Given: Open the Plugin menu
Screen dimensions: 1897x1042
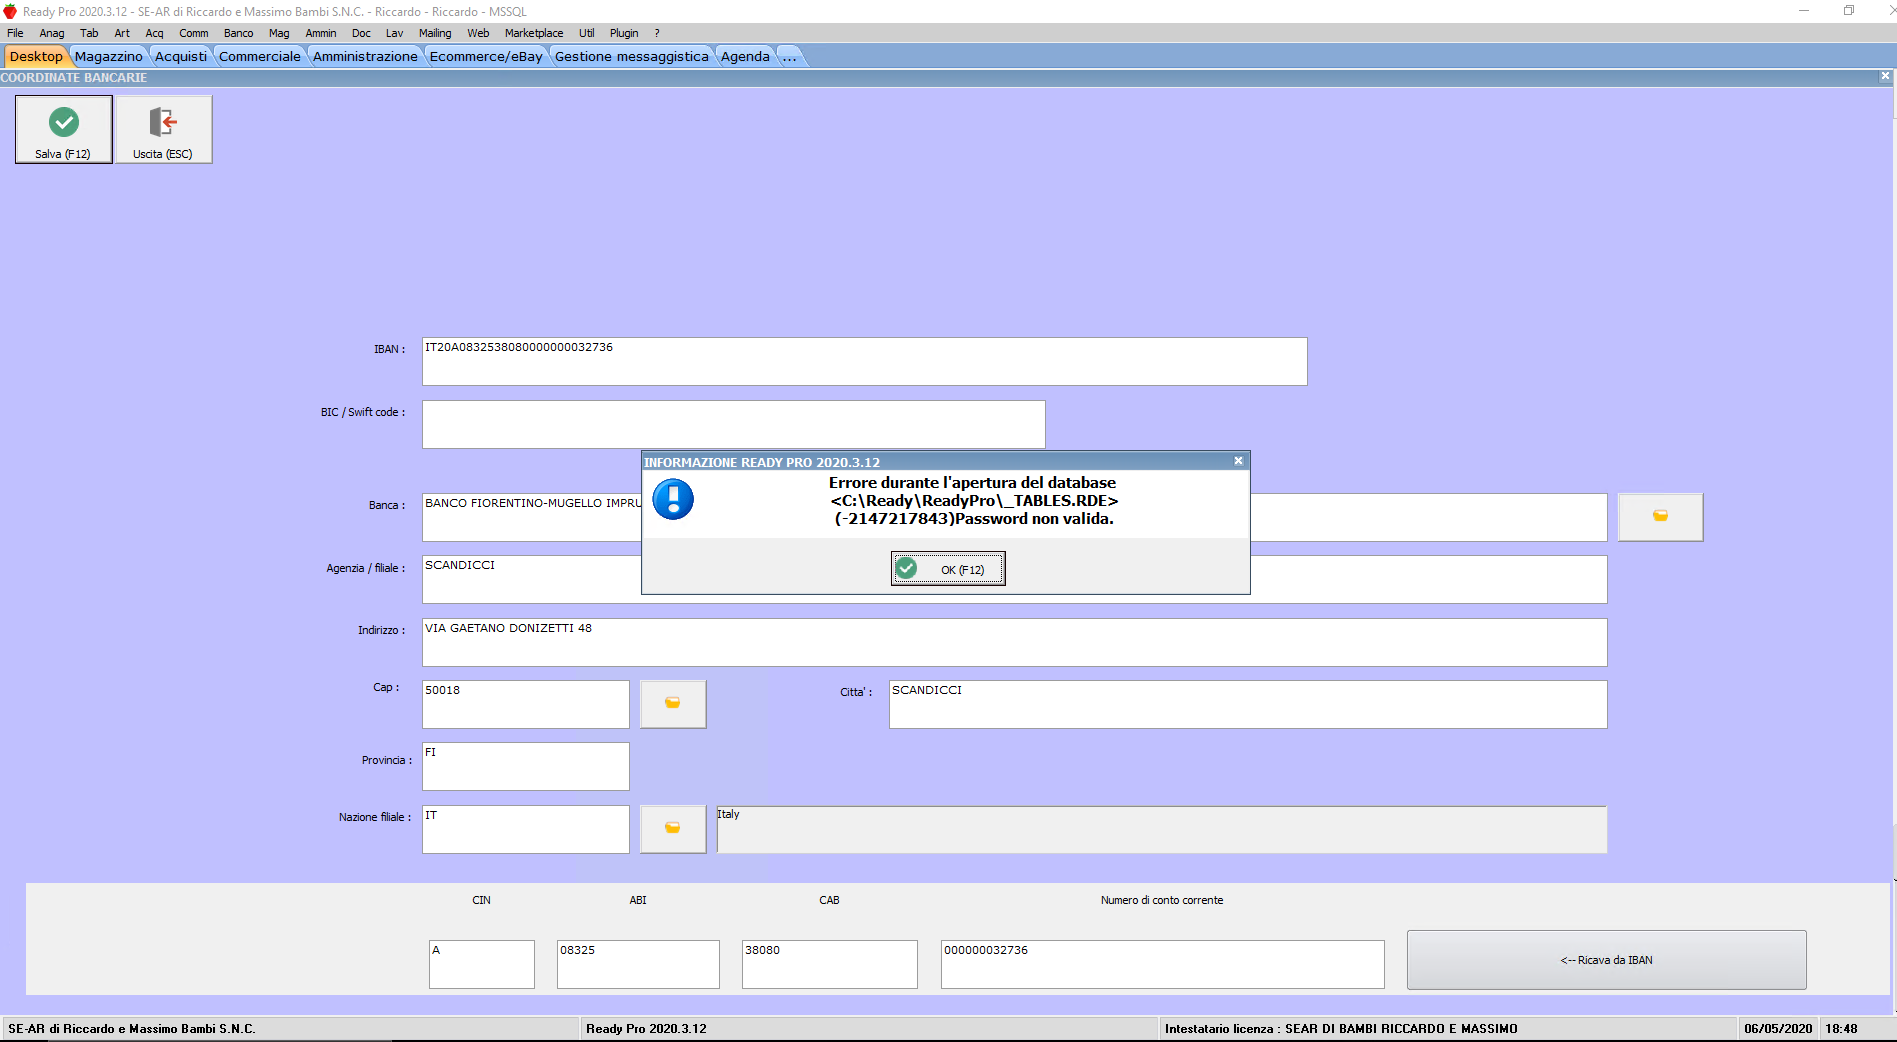Looking at the screenshot, I should [624, 33].
